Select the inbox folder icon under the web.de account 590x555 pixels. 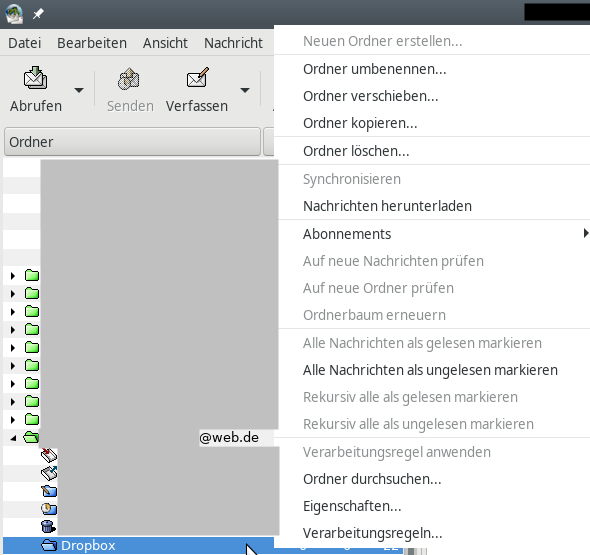(49, 455)
